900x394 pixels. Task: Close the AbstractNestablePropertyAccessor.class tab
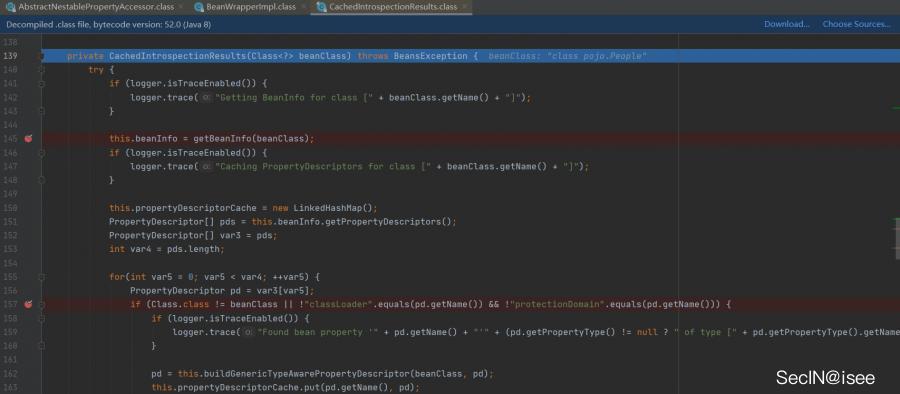181,7
